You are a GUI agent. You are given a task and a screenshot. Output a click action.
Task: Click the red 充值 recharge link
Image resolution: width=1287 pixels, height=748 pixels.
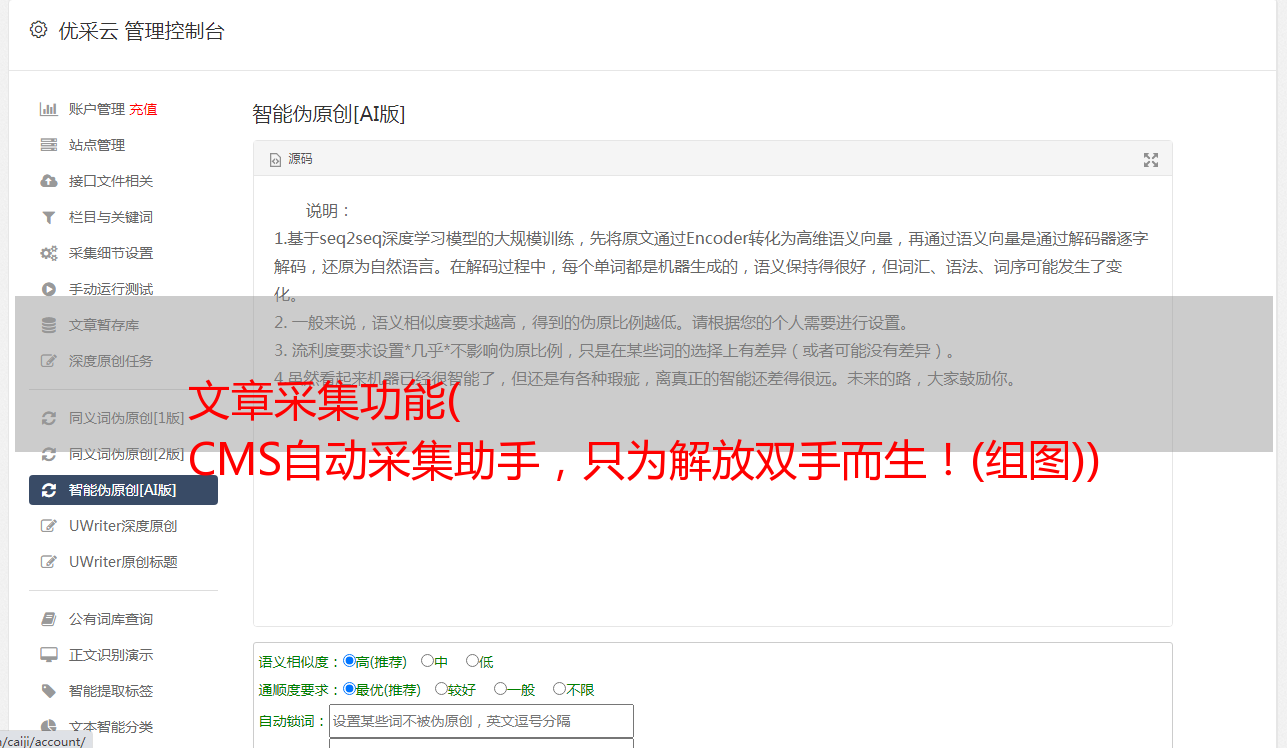pos(143,109)
